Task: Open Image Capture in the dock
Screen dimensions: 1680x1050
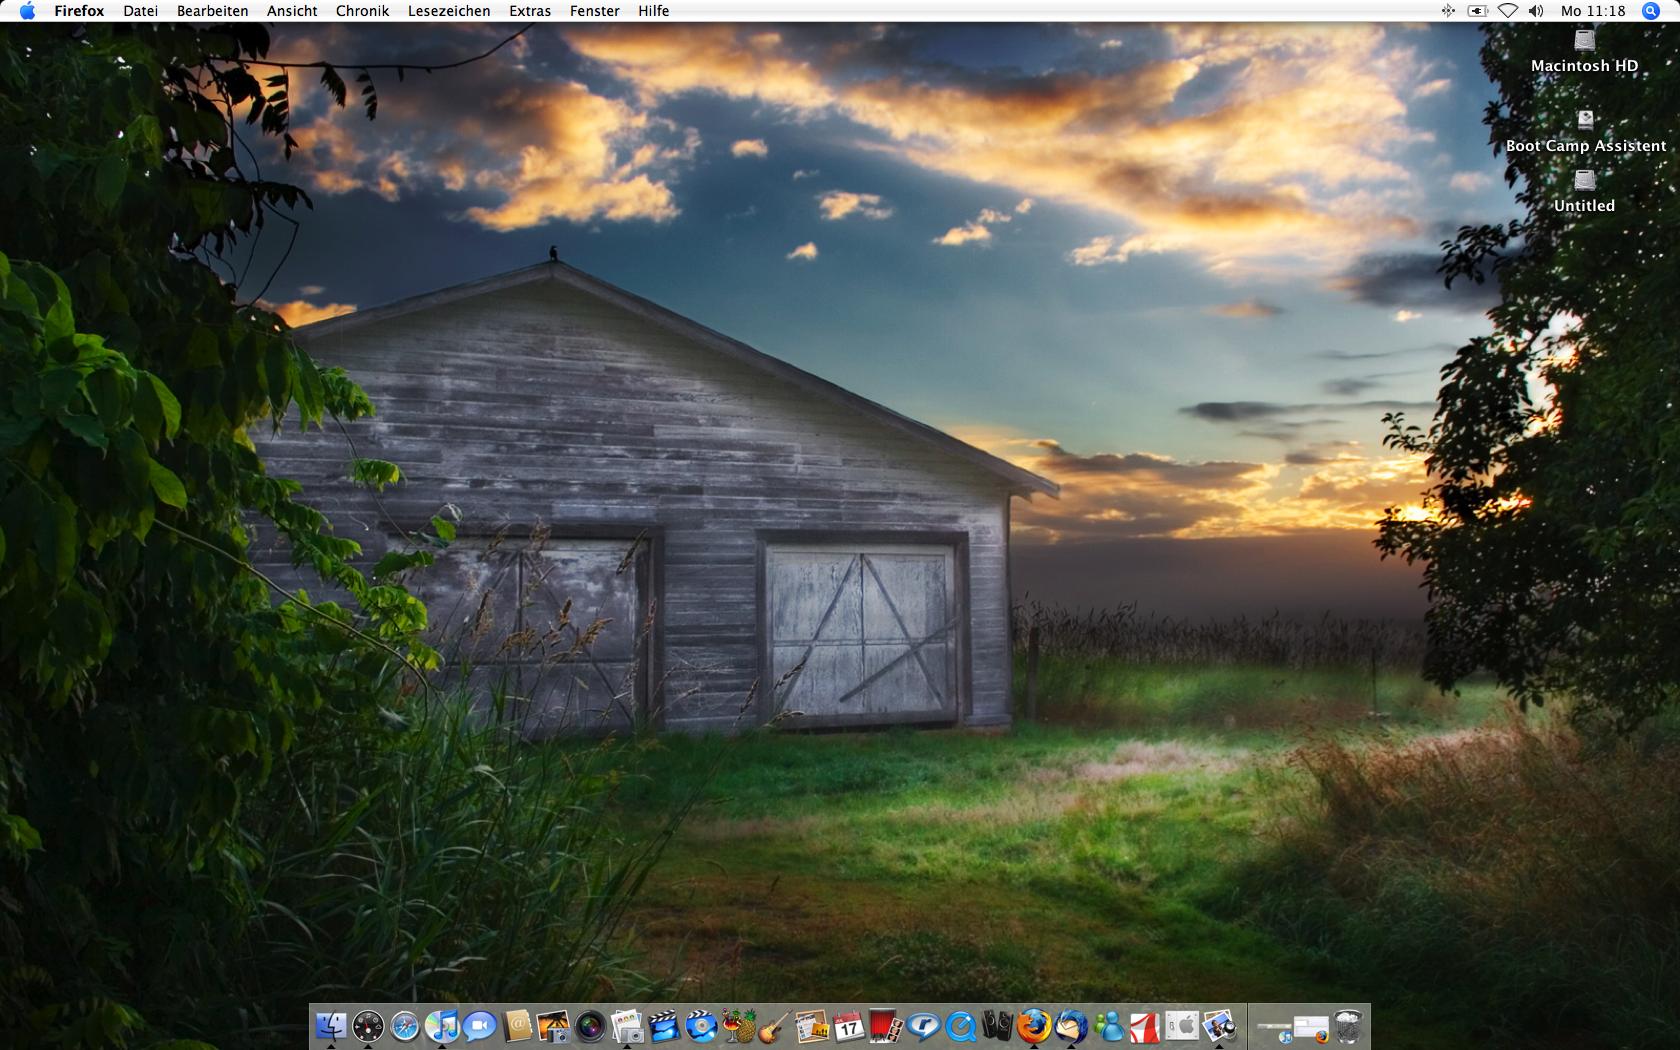Action: [627, 1026]
